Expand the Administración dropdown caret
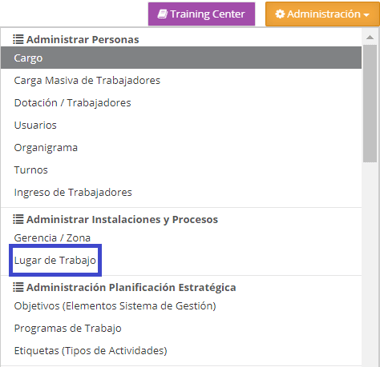 coord(366,15)
